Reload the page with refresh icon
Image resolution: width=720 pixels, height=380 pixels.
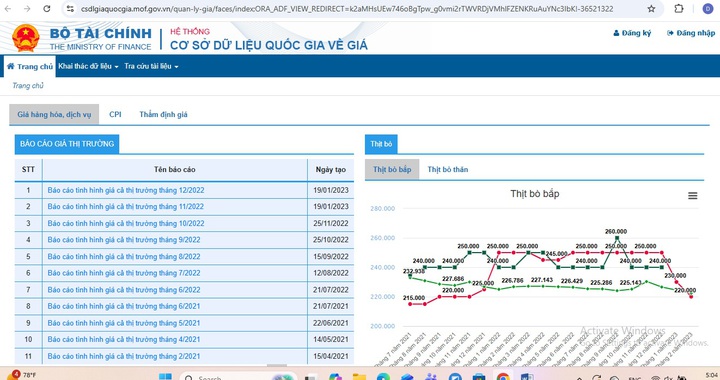tap(47, 9)
